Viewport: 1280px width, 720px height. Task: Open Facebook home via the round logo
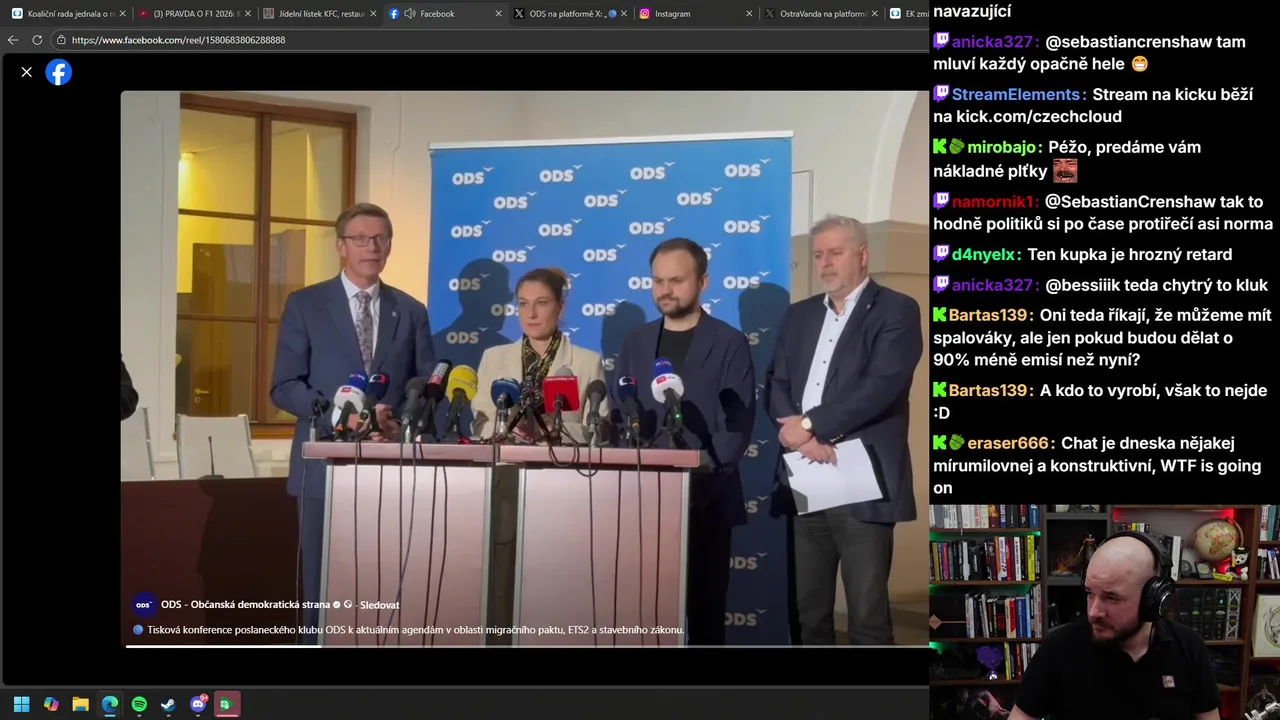coord(59,72)
